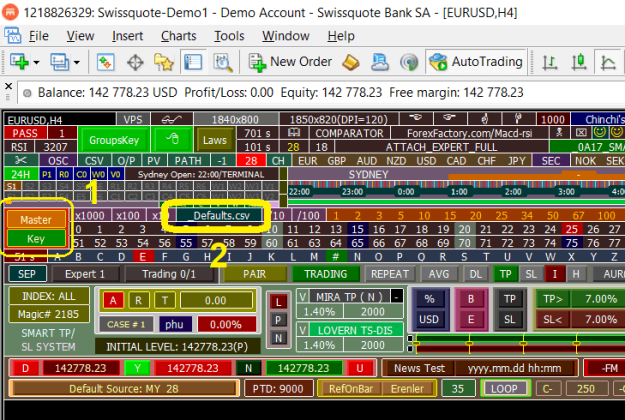
Task: Open the Window menu
Action: pyautogui.click(x=286, y=36)
